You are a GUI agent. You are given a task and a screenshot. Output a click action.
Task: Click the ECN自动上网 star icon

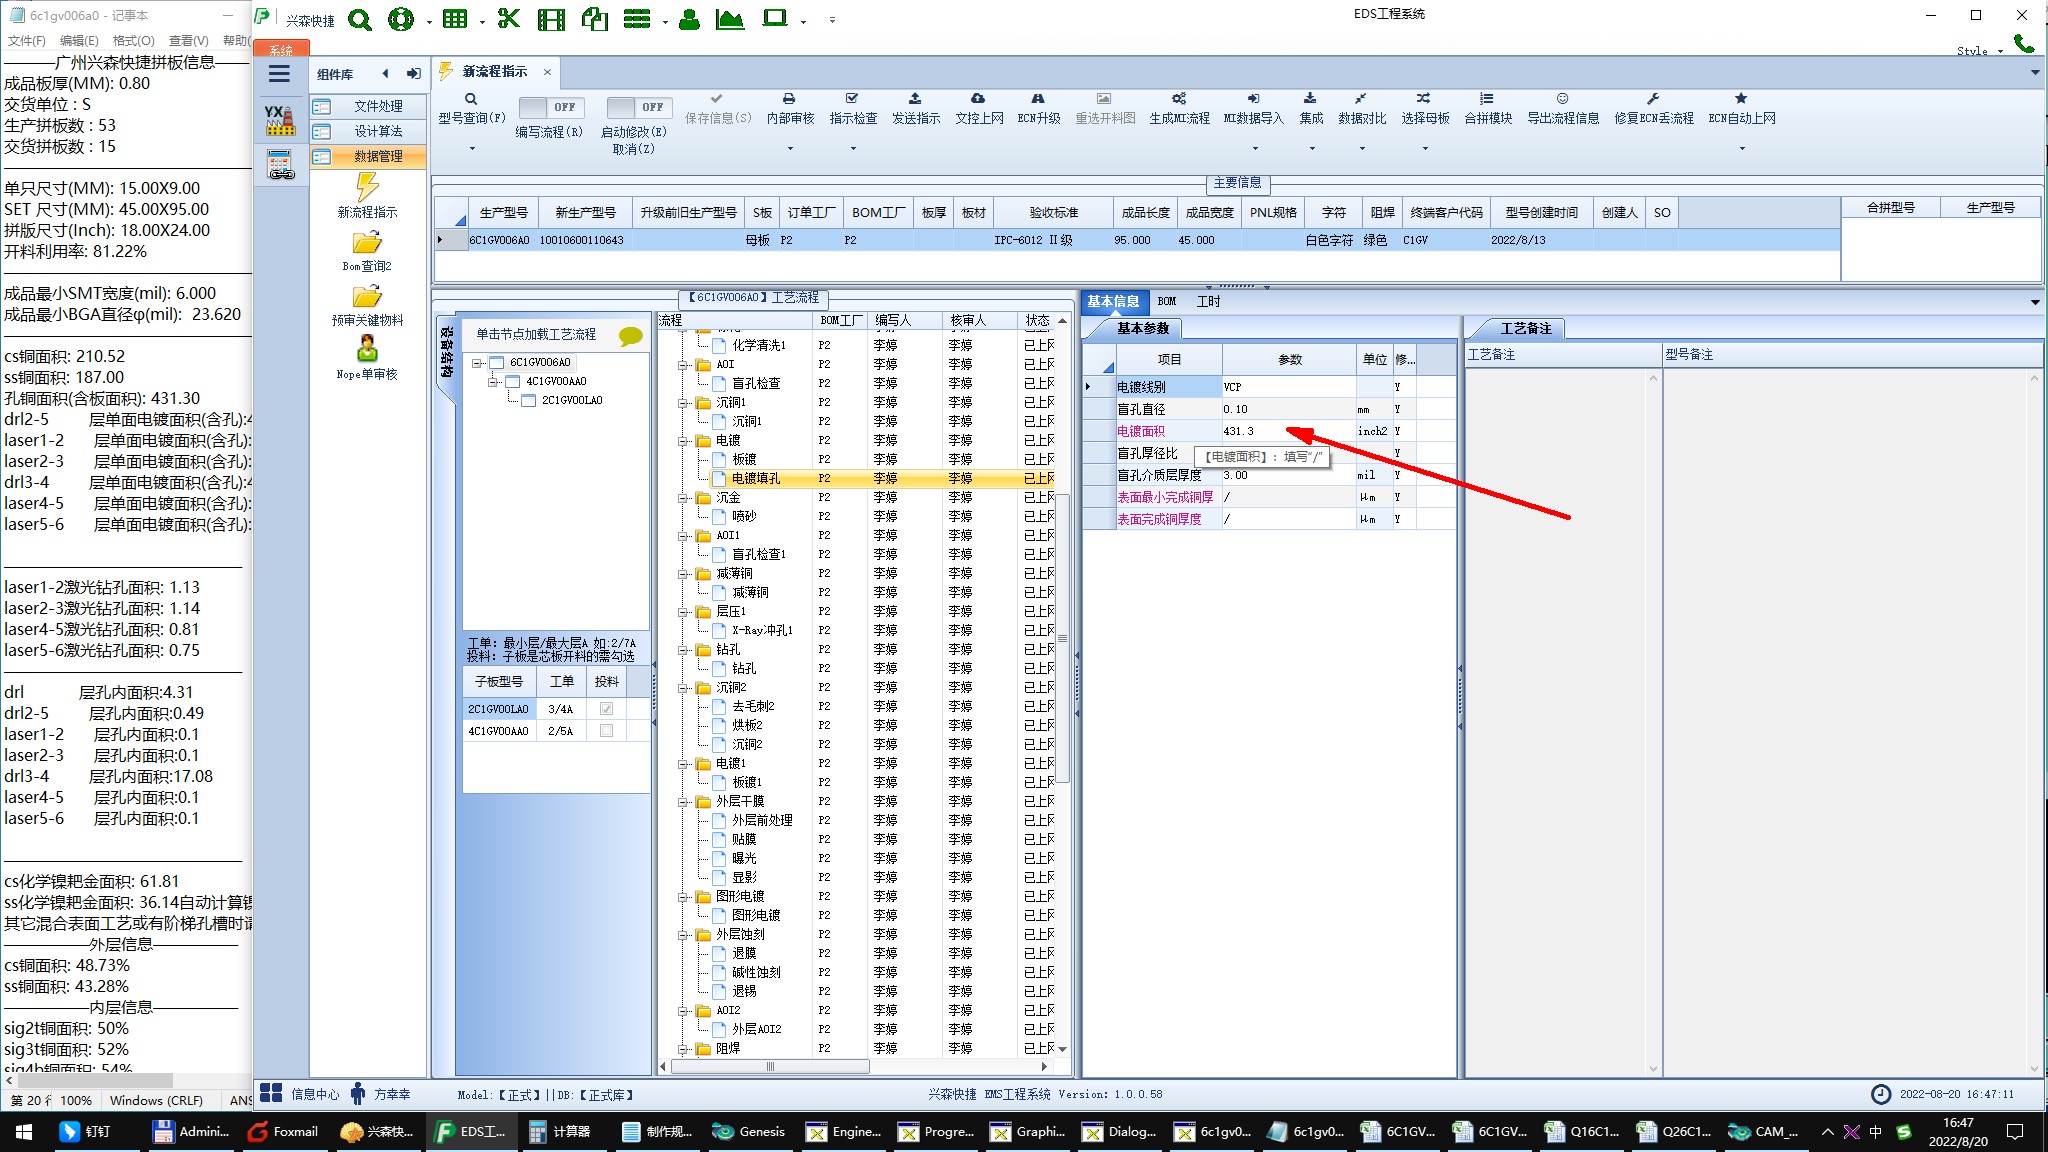[1741, 99]
